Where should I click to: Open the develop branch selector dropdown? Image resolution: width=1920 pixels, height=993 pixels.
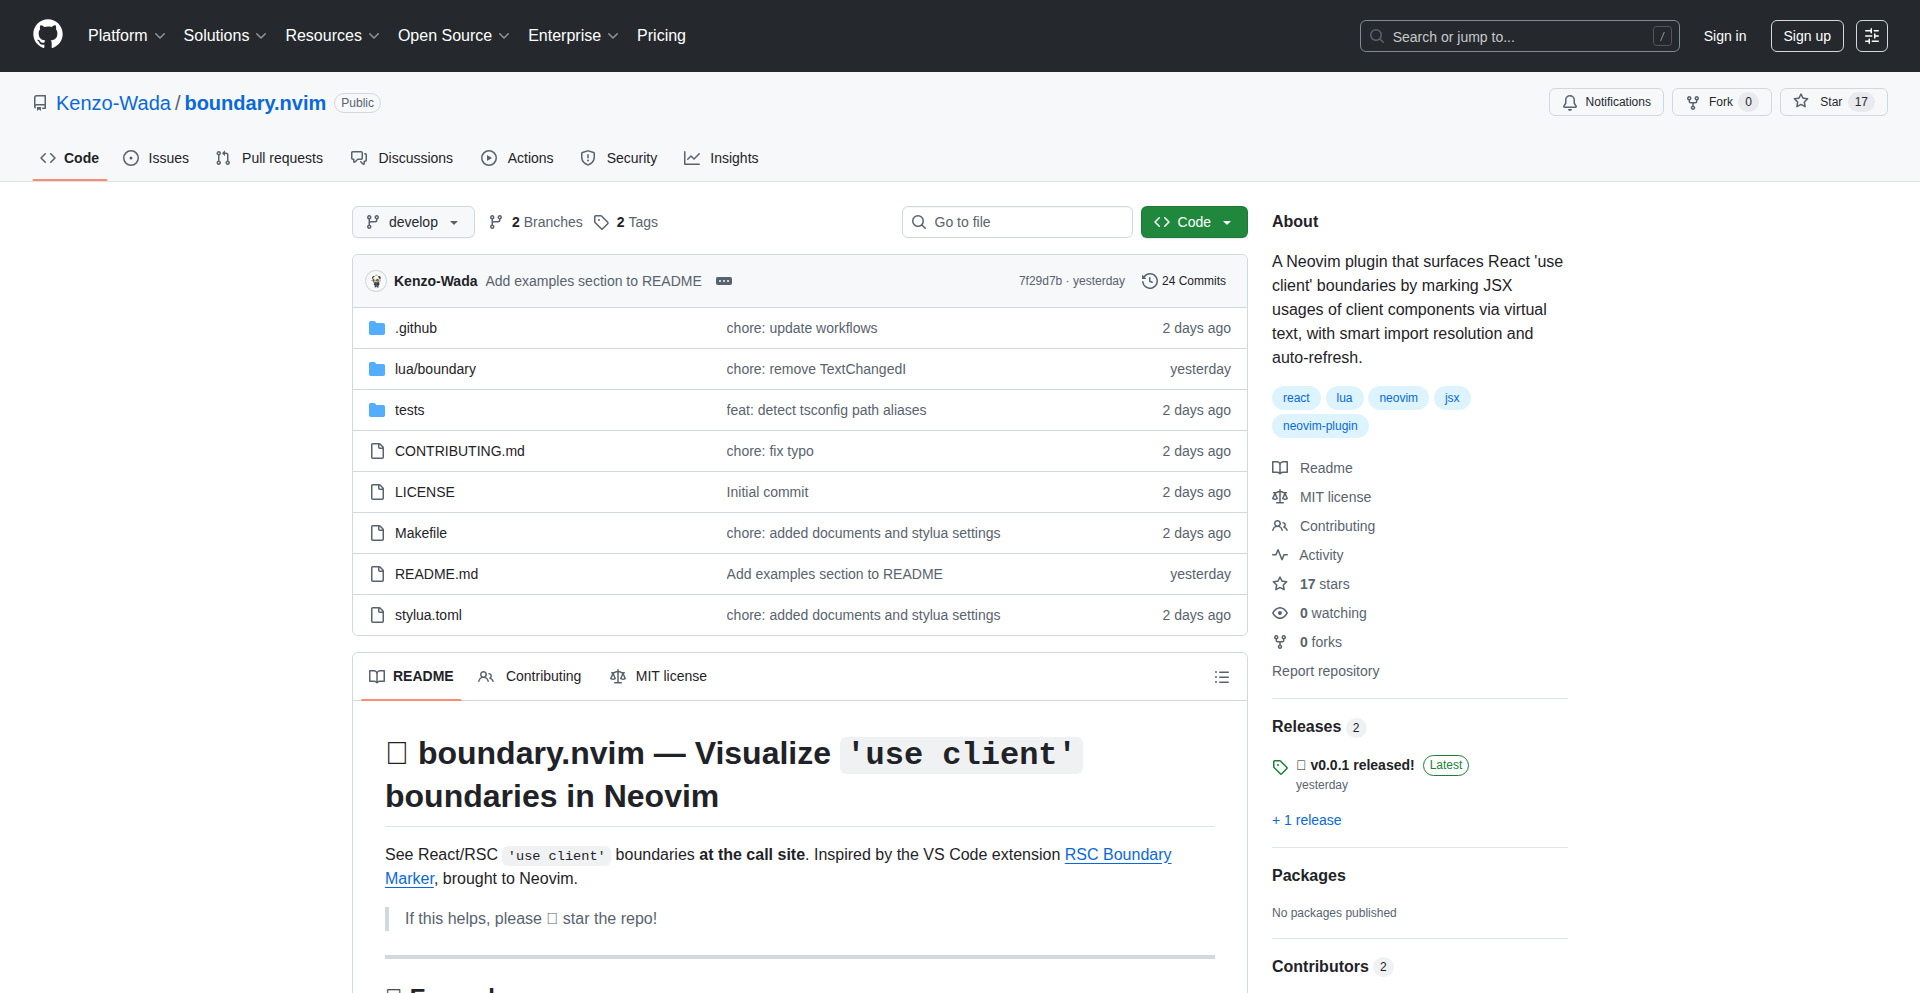point(413,222)
